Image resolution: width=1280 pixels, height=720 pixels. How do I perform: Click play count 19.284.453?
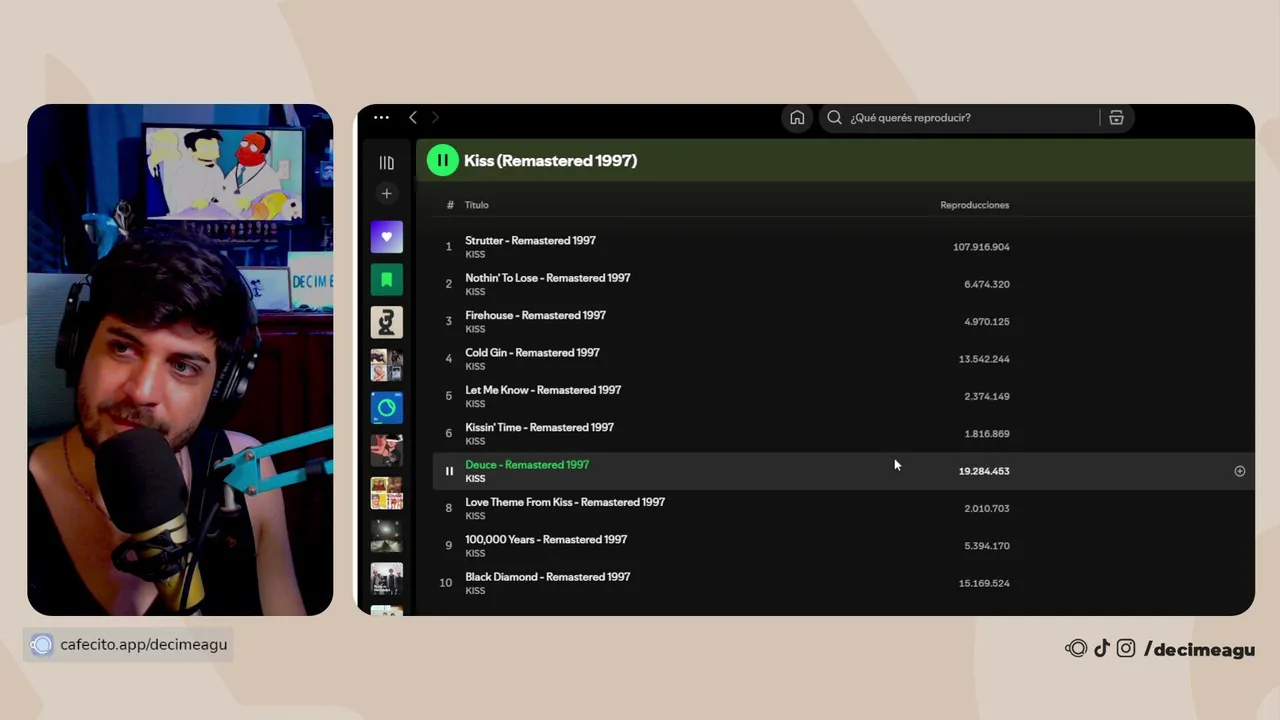pos(984,471)
